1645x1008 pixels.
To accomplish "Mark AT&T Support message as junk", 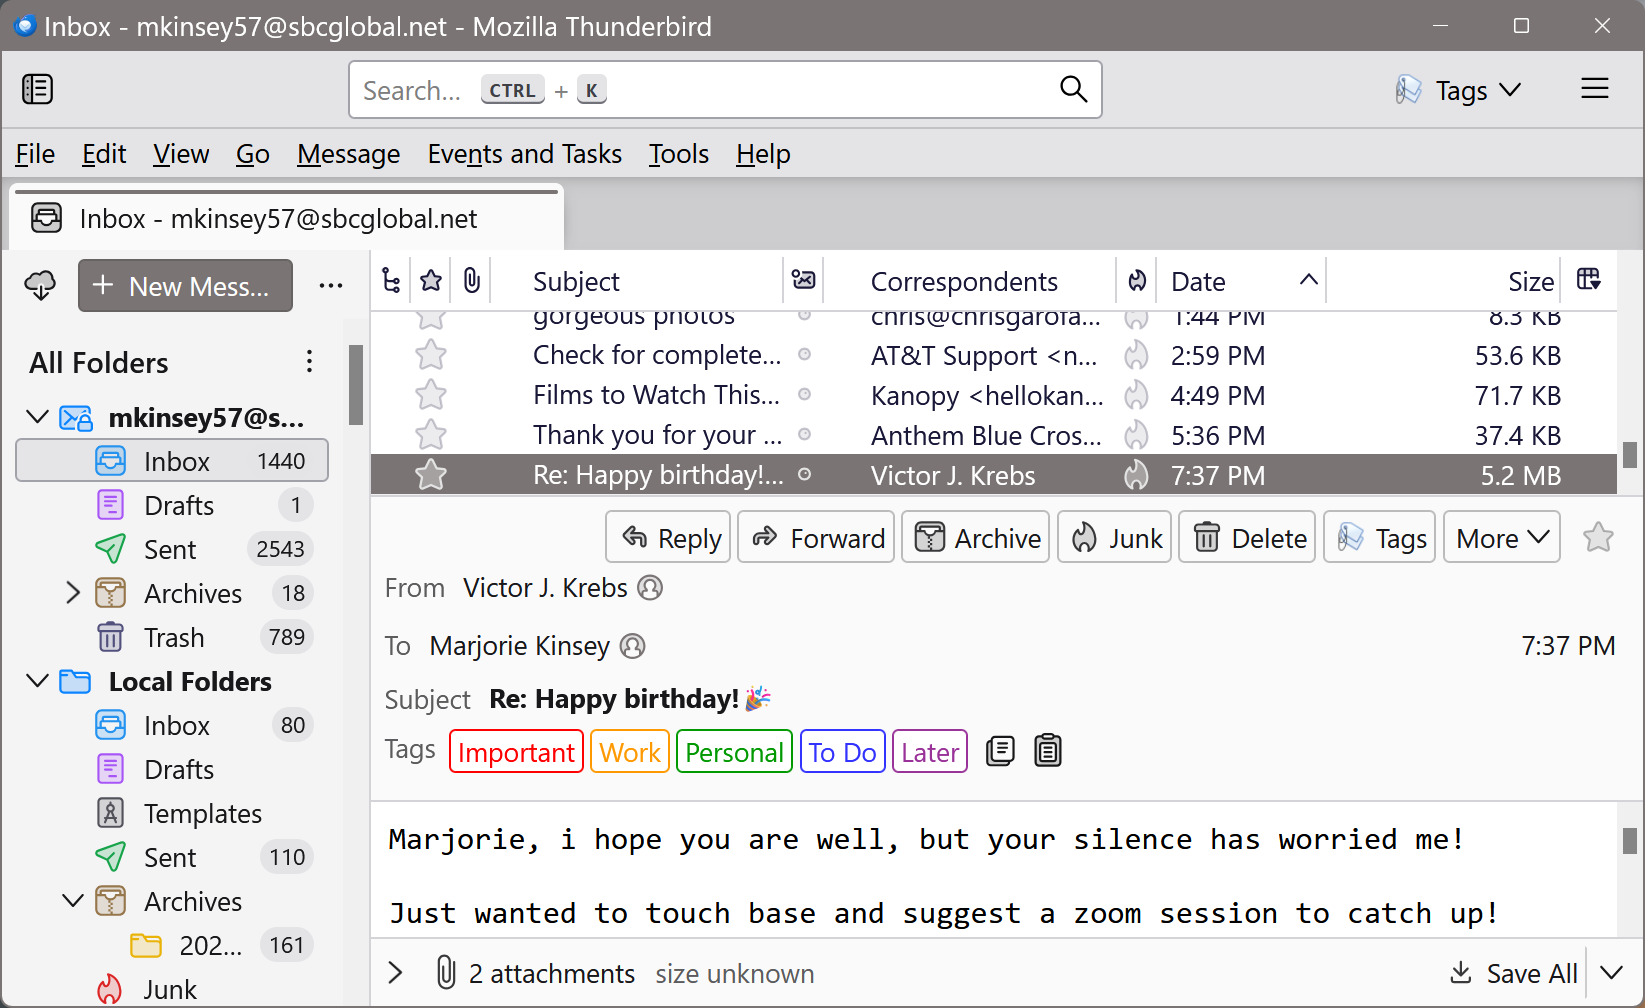I will click(x=1136, y=355).
